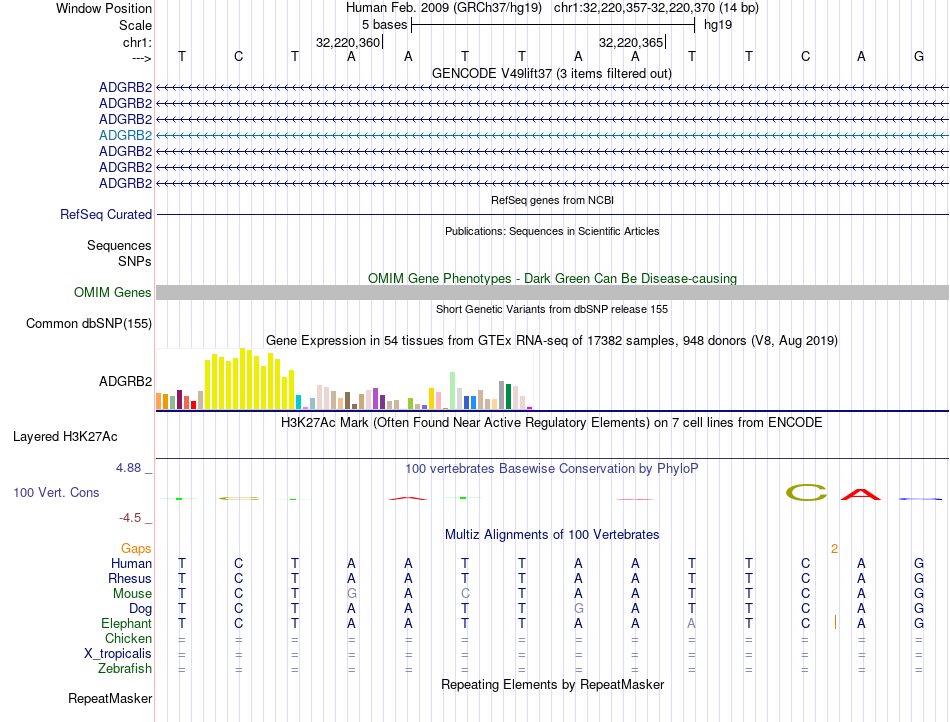The width and height of the screenshot is (950, 722).
Task: Click the large red A conservation logo
Action: [x=861, y=494]
